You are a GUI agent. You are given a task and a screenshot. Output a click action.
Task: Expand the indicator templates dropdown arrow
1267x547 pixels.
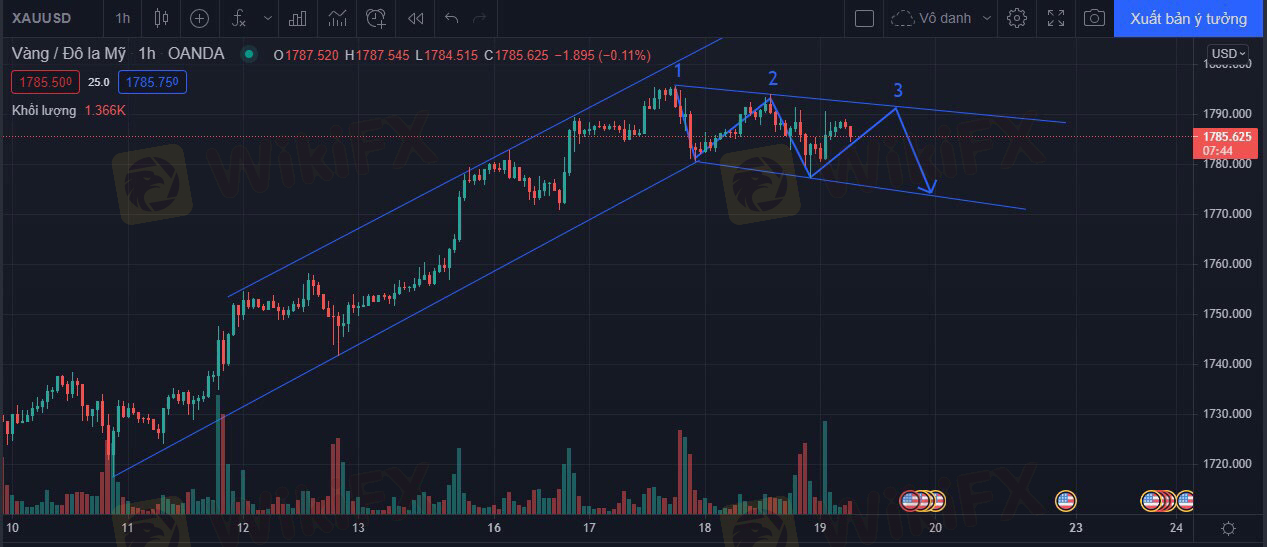(267, 18)
